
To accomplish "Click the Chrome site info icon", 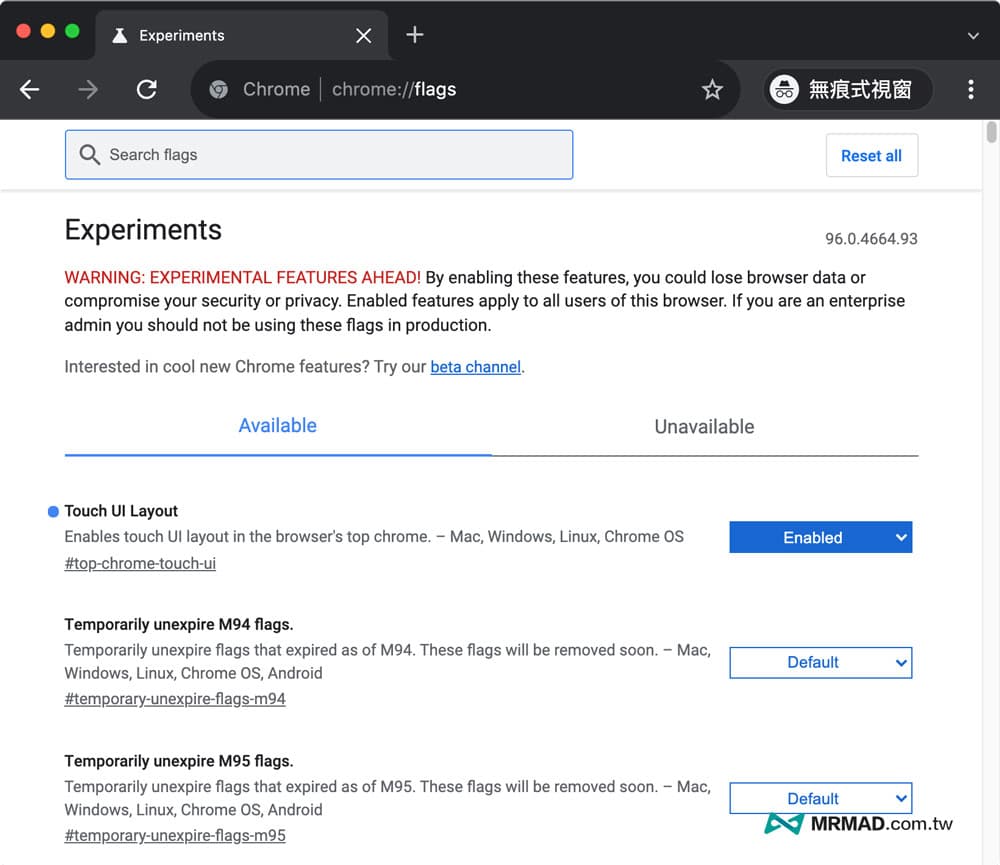I will 219,89.
